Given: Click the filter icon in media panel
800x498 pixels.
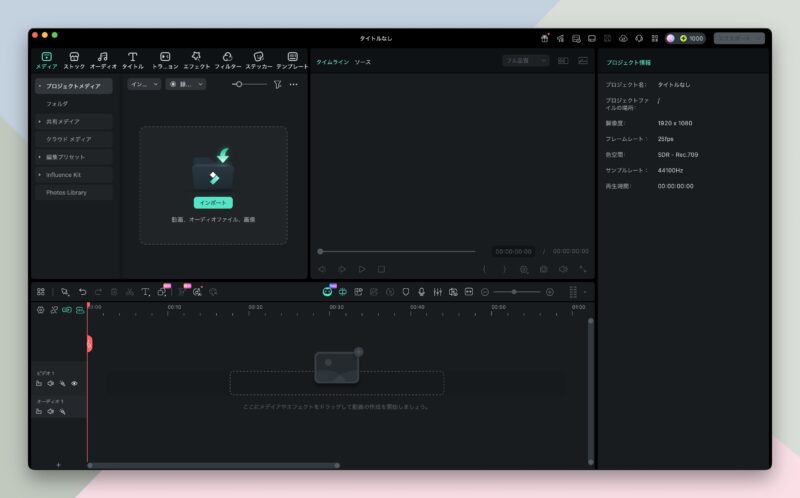Looking at the screenshot, I should (x=277, y=85).
